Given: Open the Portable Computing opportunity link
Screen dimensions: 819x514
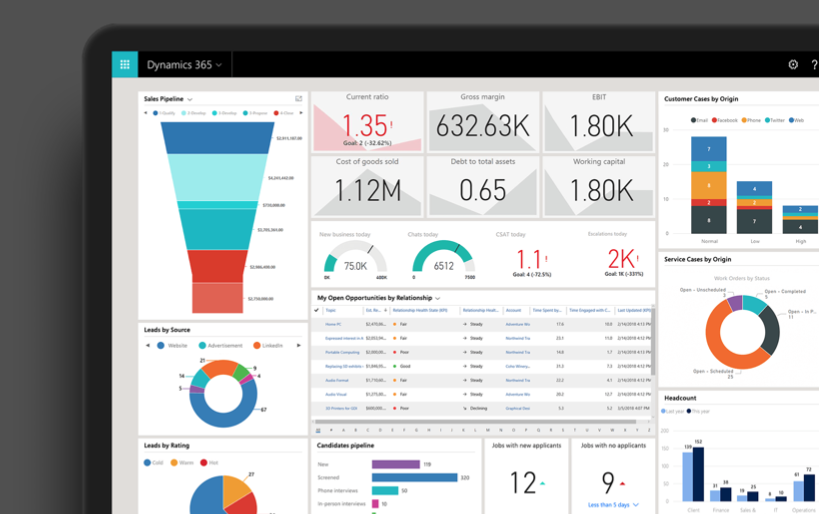Looking at the screenshot, I should point(342,352).
